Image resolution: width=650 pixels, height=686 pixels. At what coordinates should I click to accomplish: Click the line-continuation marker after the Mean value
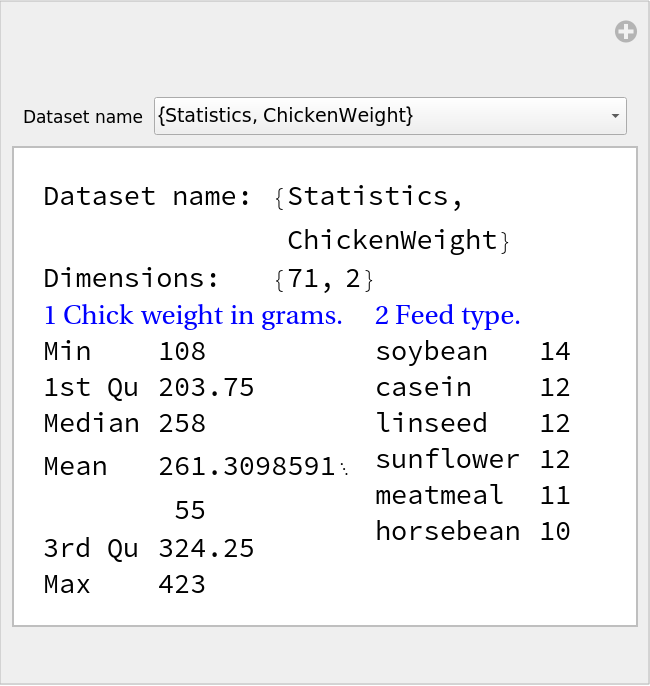(x=344, y=468)
